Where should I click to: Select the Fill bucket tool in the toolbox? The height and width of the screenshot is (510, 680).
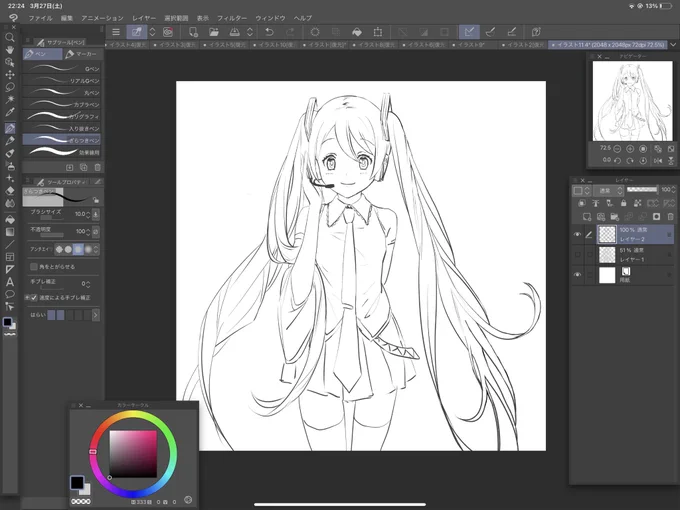[10, 219]
